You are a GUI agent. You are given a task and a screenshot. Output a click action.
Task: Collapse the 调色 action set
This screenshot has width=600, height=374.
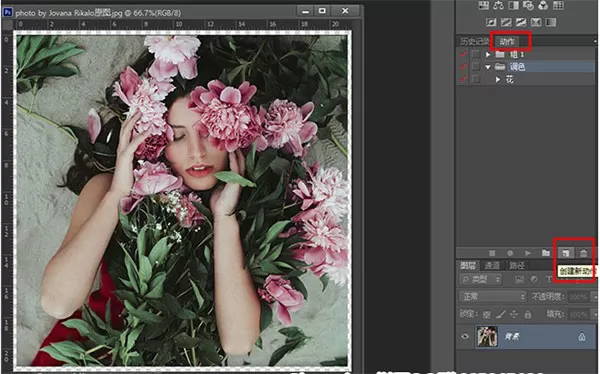488,67
